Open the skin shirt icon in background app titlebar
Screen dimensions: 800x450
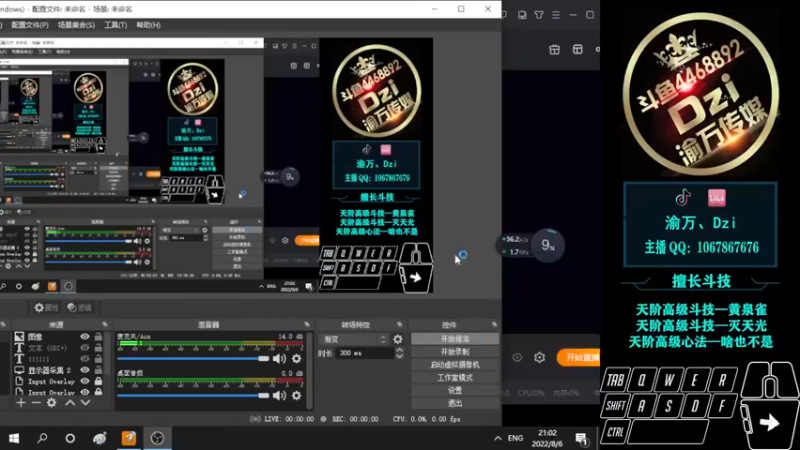[539, 15]
